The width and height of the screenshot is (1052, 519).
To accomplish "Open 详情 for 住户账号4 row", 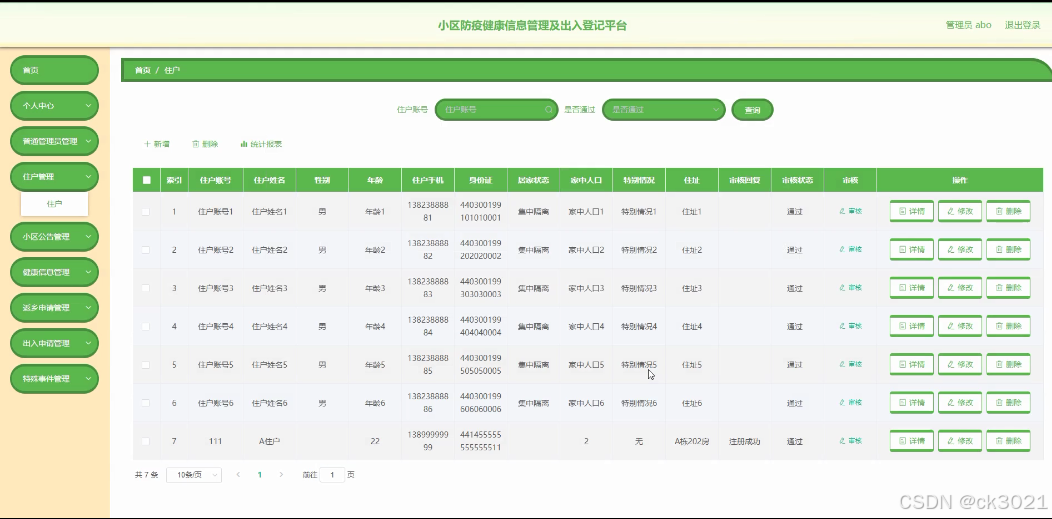I will 912,326.
